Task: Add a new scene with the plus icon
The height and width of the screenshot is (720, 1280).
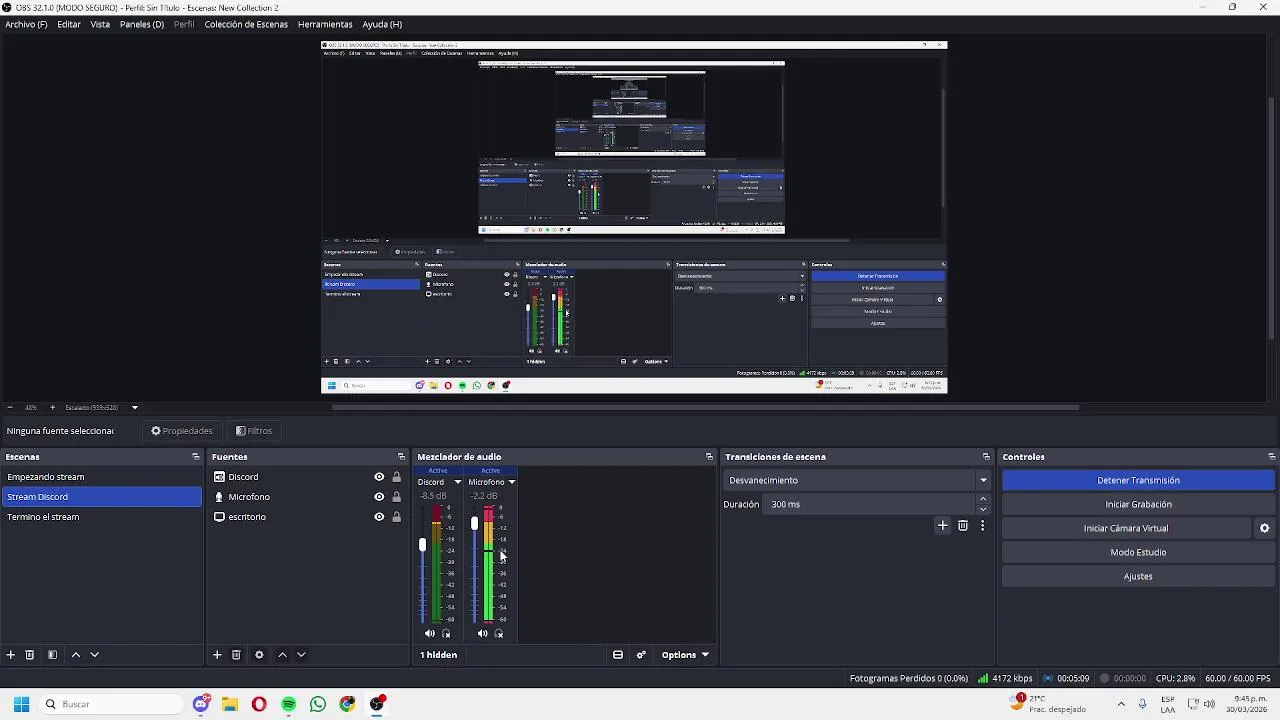Action: pyautogui.click(x=11, y=655)
